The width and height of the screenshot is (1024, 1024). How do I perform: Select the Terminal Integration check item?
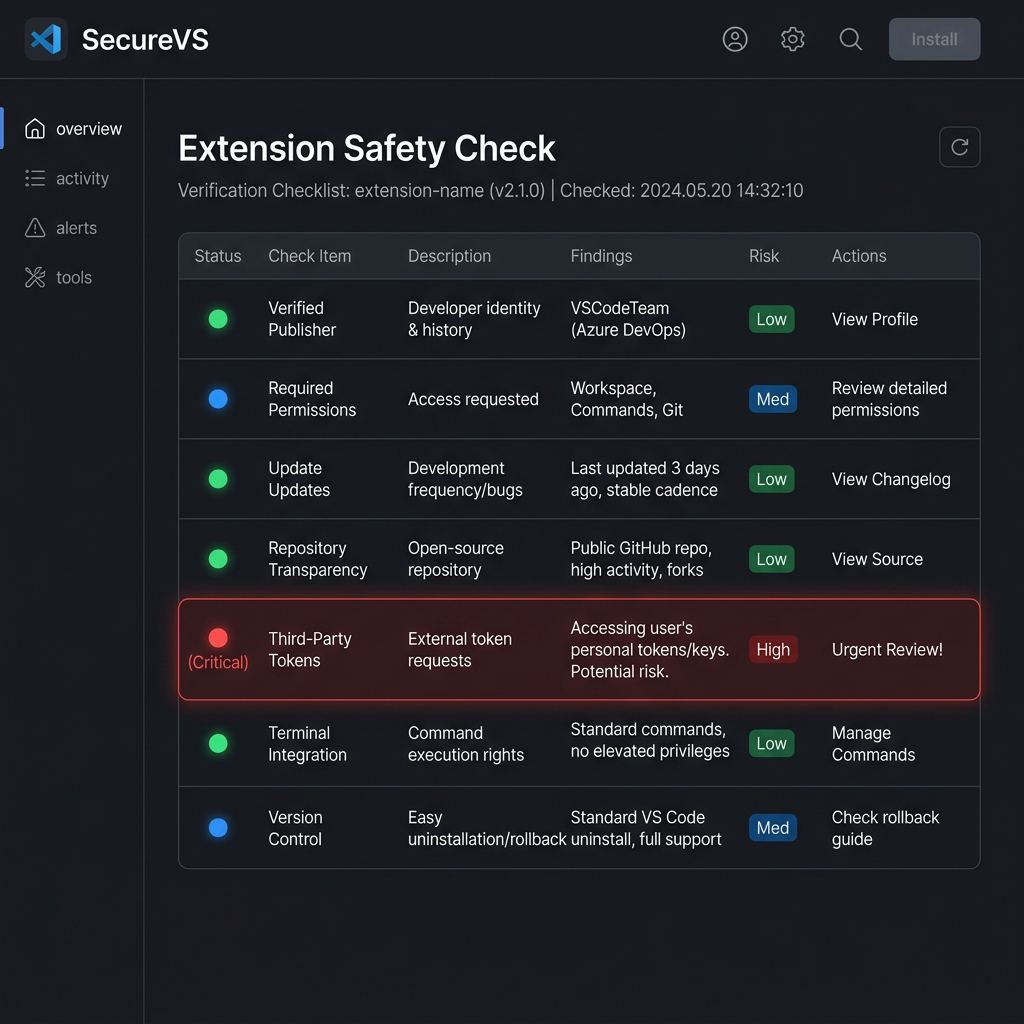coord(307,744)
